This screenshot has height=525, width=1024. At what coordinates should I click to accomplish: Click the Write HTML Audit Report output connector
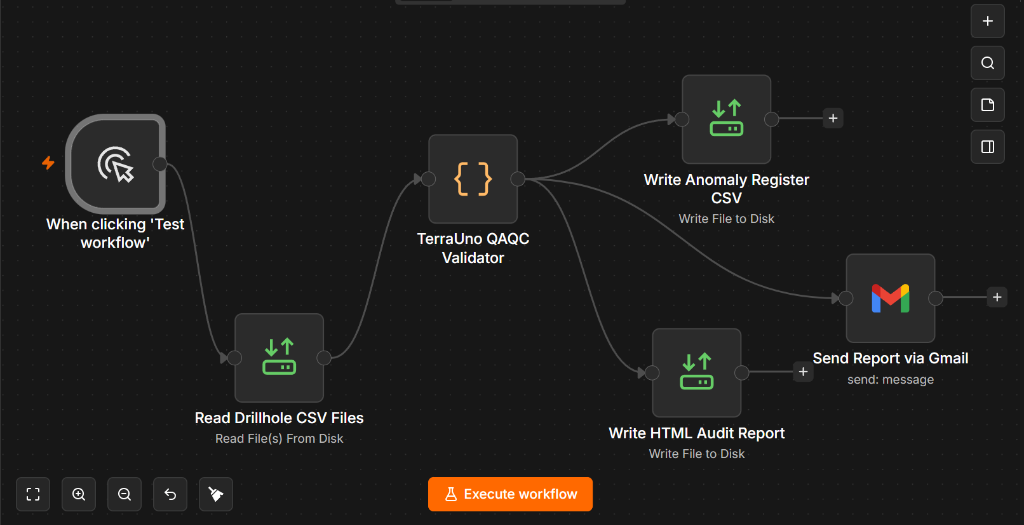pyautogui.click(x=741, y=372)
